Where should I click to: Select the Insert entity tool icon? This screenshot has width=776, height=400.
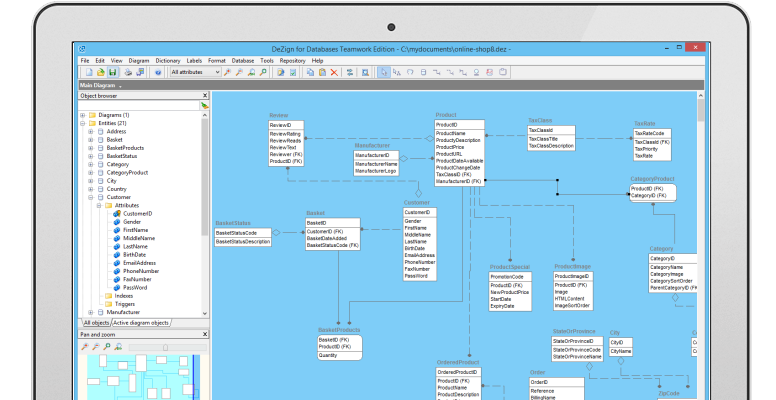point(423,72)
